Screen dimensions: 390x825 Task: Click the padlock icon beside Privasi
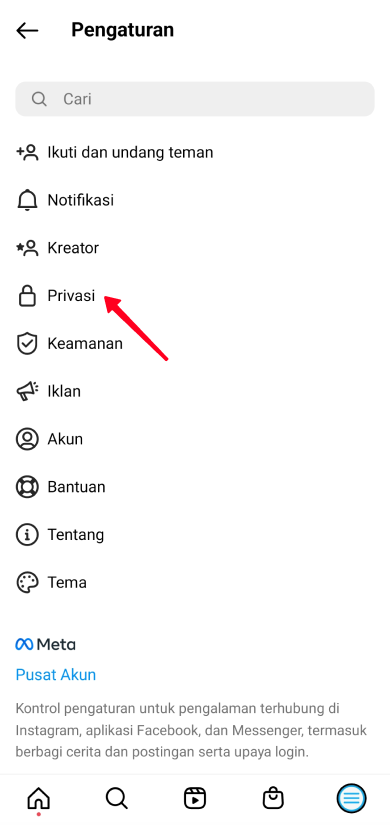click(27, 296)
